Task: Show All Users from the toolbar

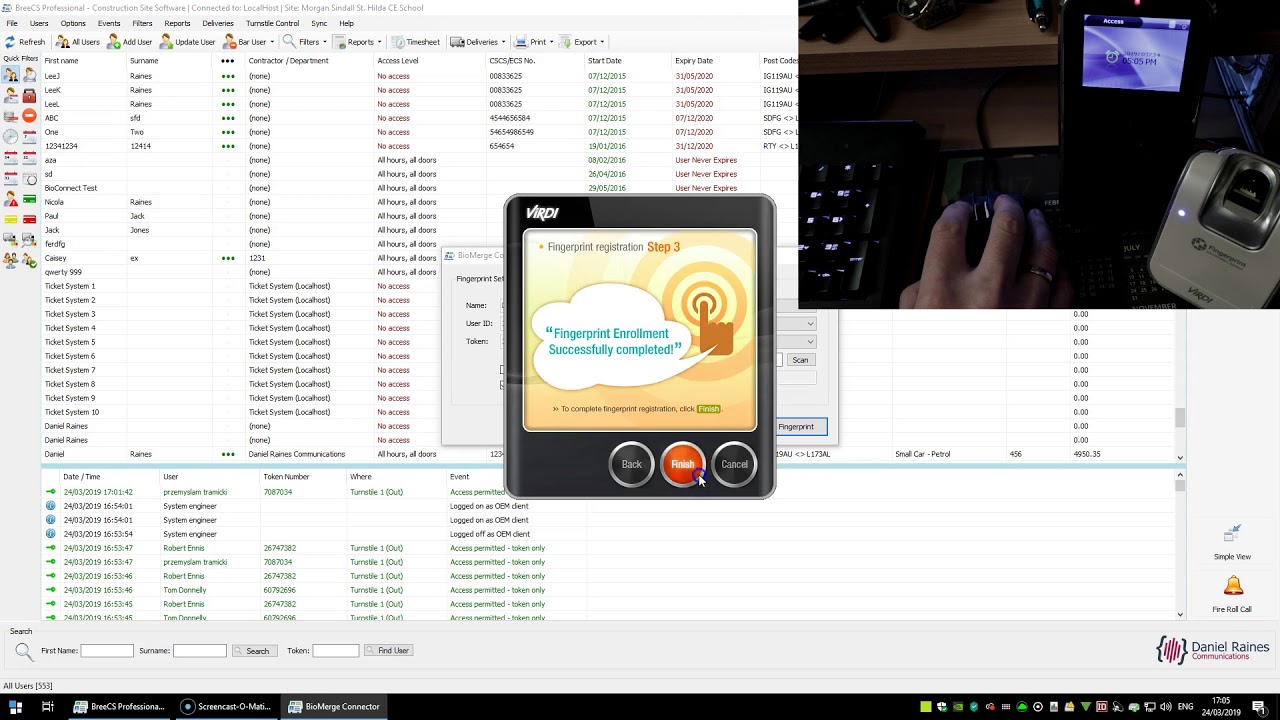Action: coord(78,42)
